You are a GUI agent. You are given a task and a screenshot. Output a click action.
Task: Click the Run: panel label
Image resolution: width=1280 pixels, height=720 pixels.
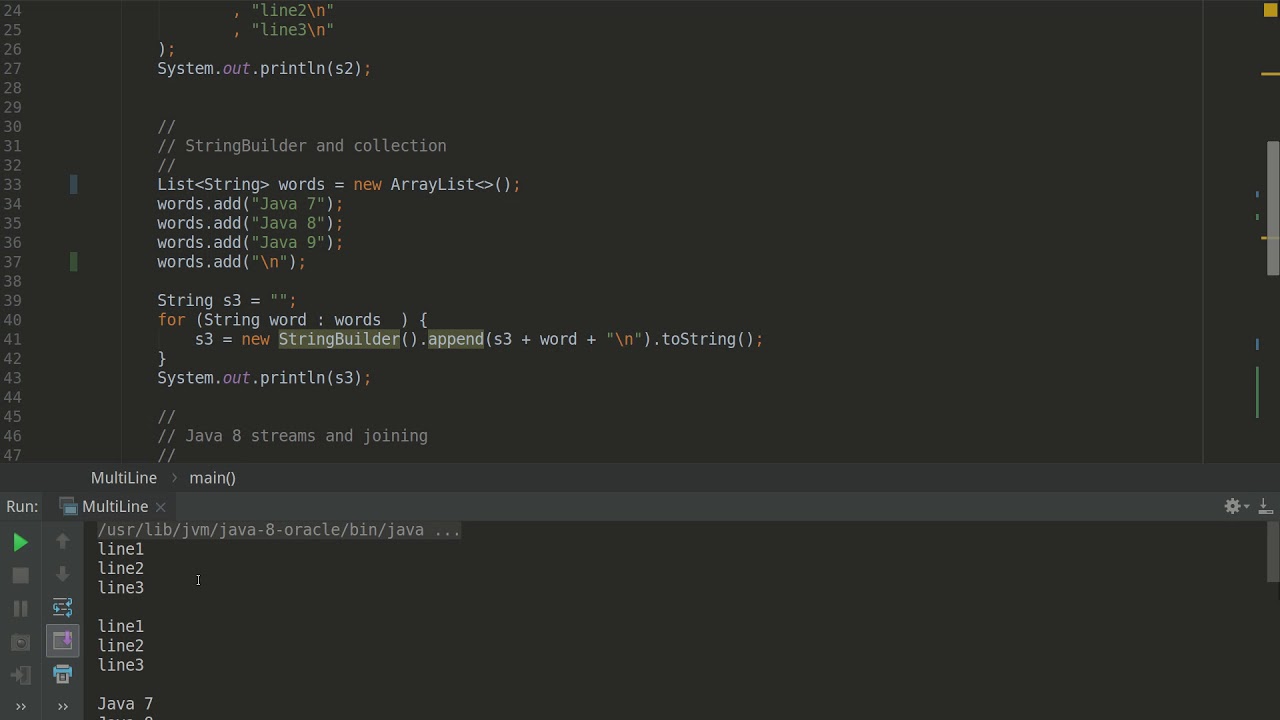click(x=22, y=506)
